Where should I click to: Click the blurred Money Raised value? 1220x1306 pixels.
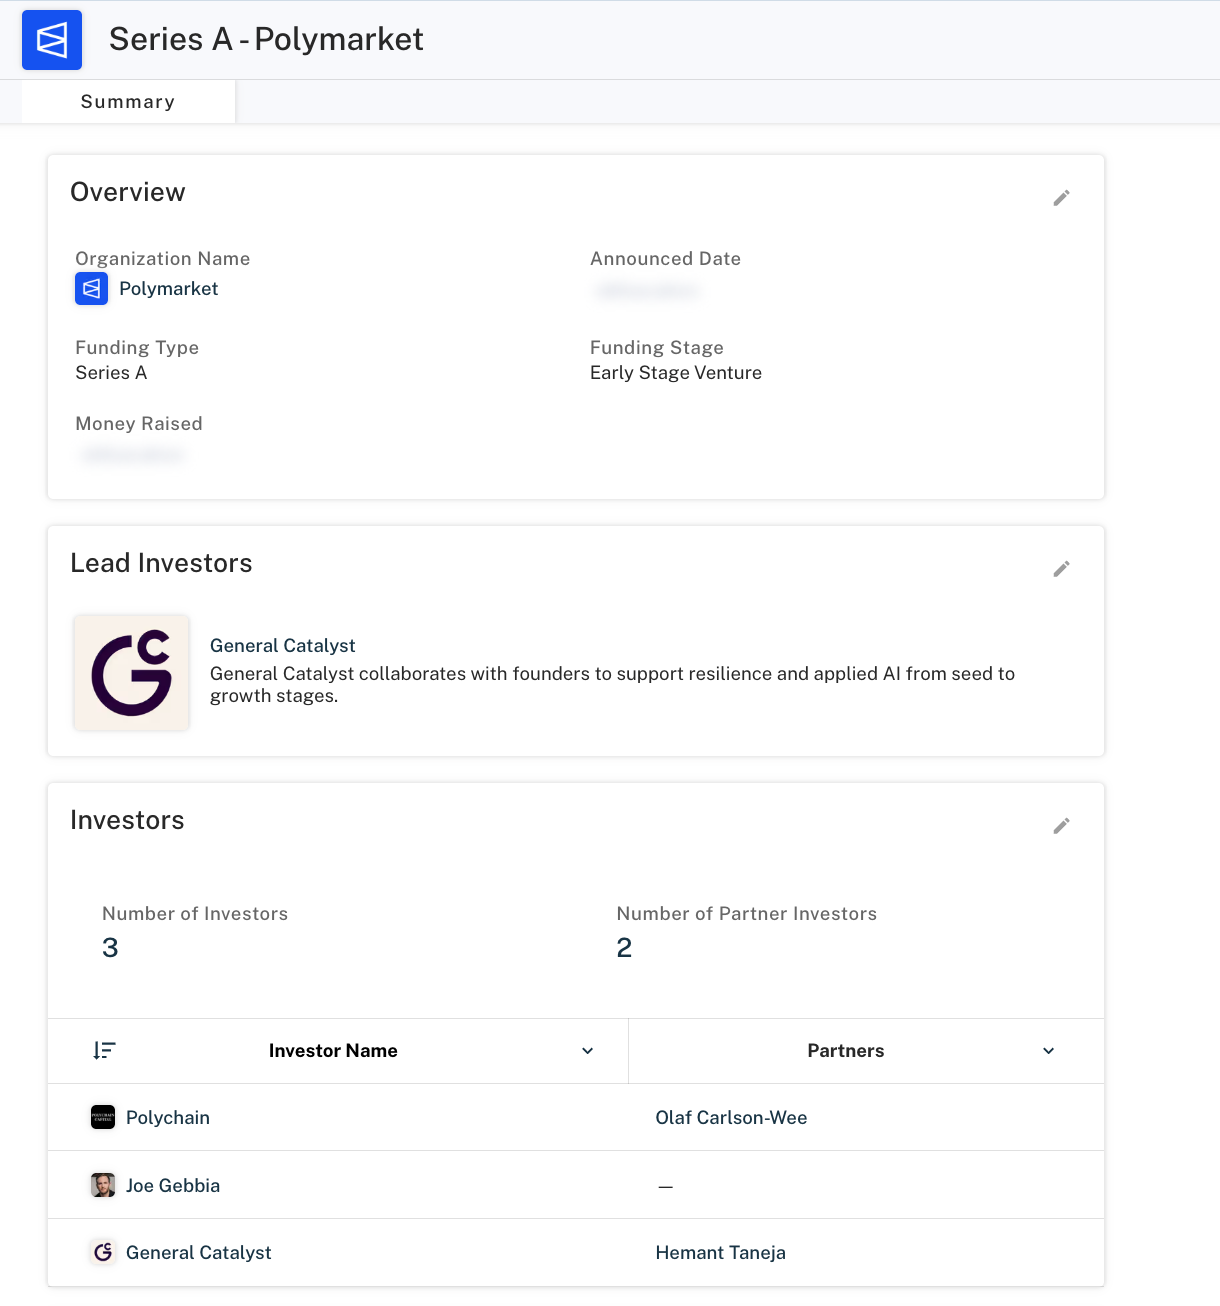point(132,455)
